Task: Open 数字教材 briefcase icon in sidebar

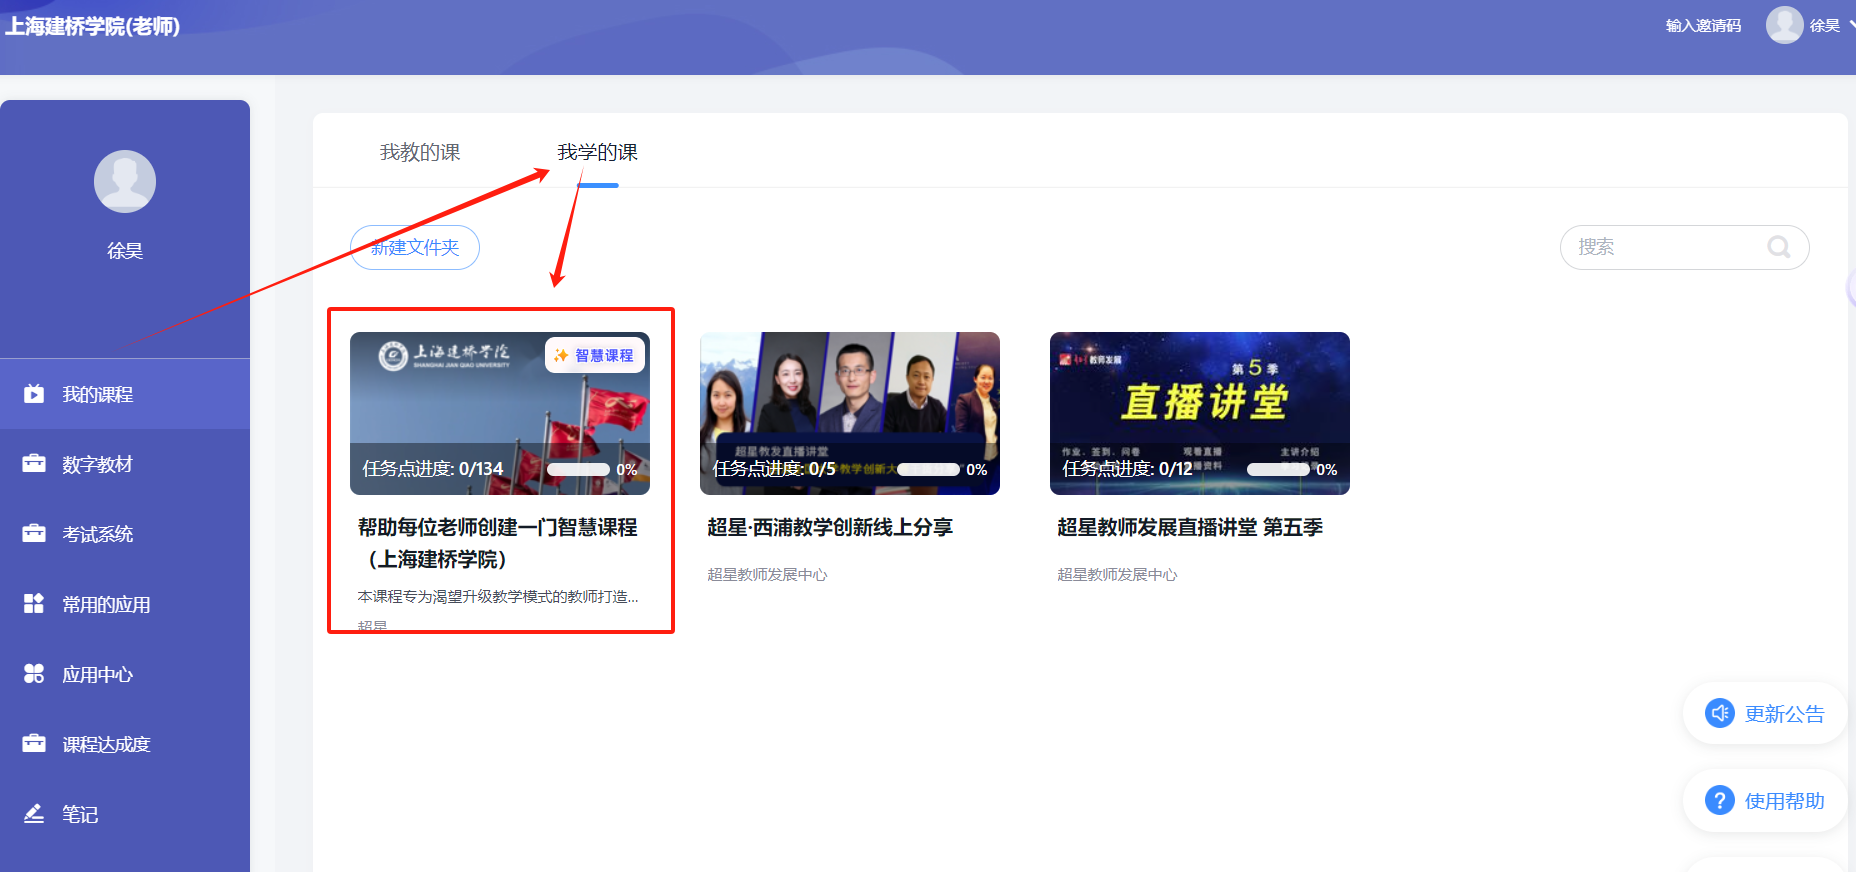Action: [x=34, y=464]
